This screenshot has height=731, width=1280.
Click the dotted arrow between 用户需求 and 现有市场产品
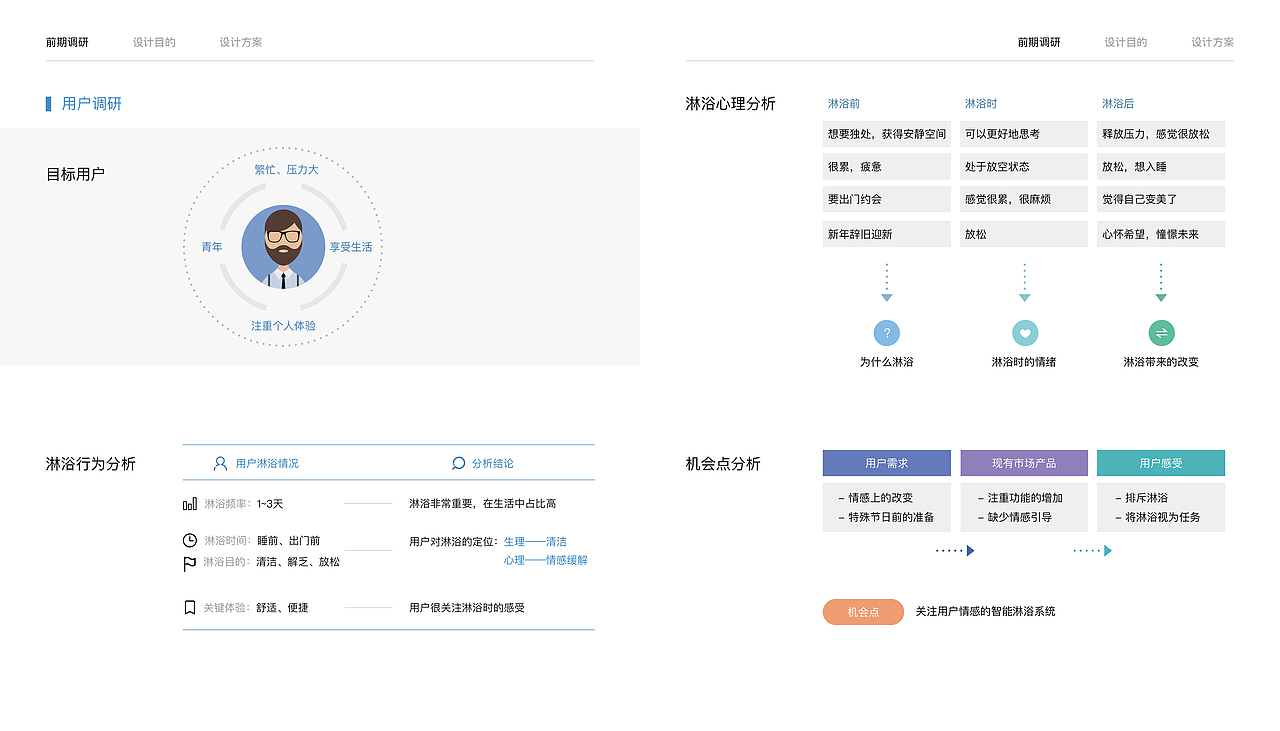click(x=955, y=549)
